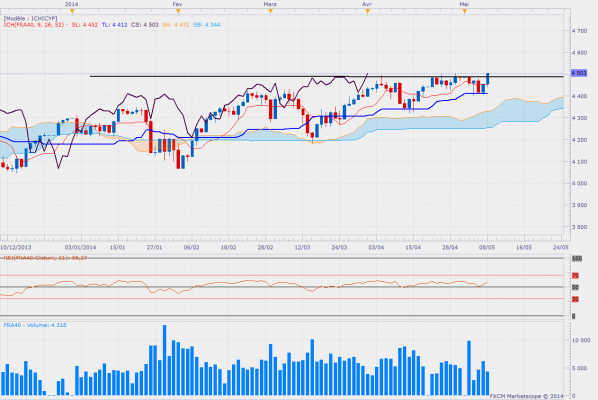
Task: Click the RSI(FRA40.Cloture, 21) indicator label
Action: coord(45,258)
